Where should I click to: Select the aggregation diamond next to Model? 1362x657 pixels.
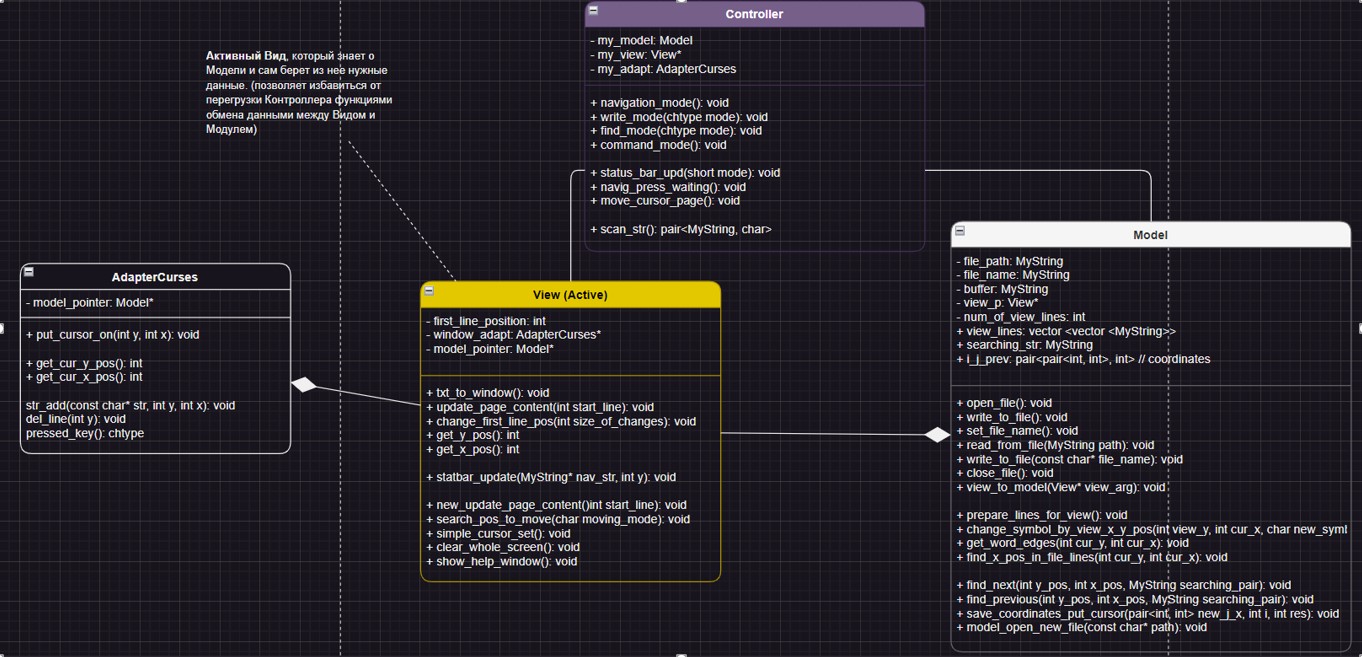click(x=937, y=434)
